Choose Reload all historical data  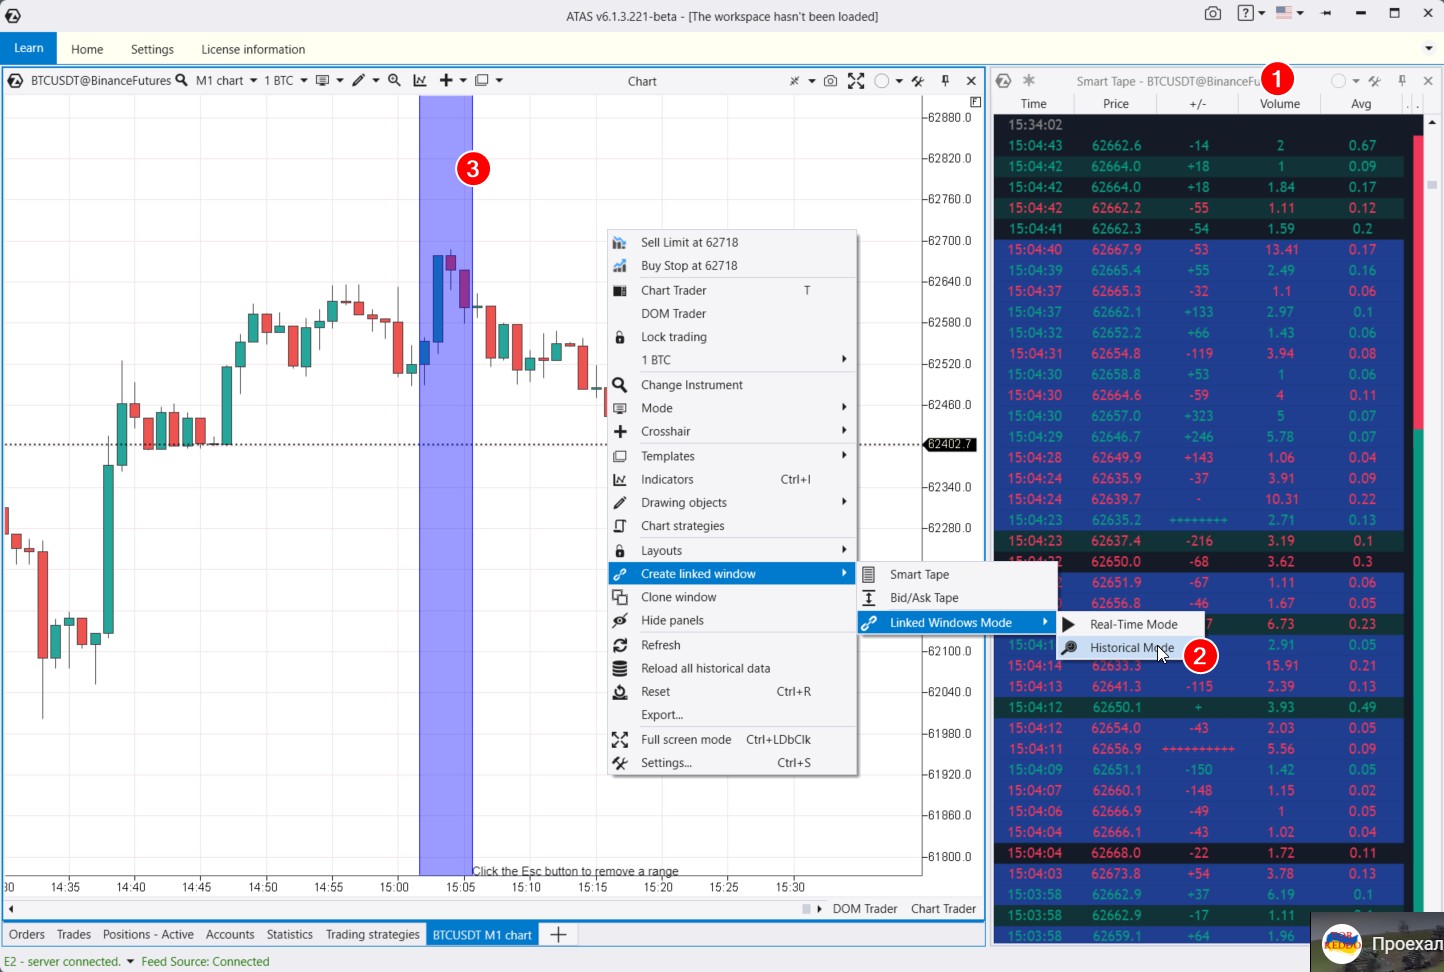click(705, 668)
